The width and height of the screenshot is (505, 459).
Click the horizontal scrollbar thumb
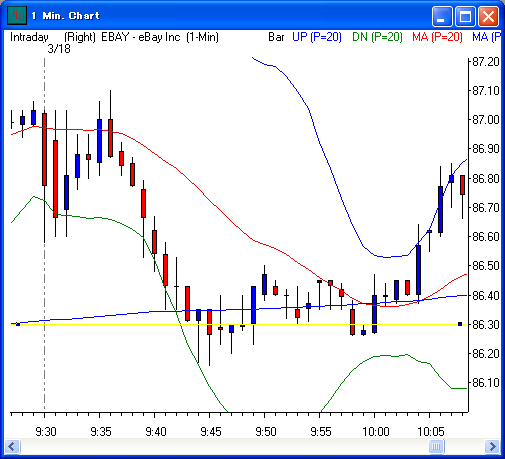tap(436, 446)
